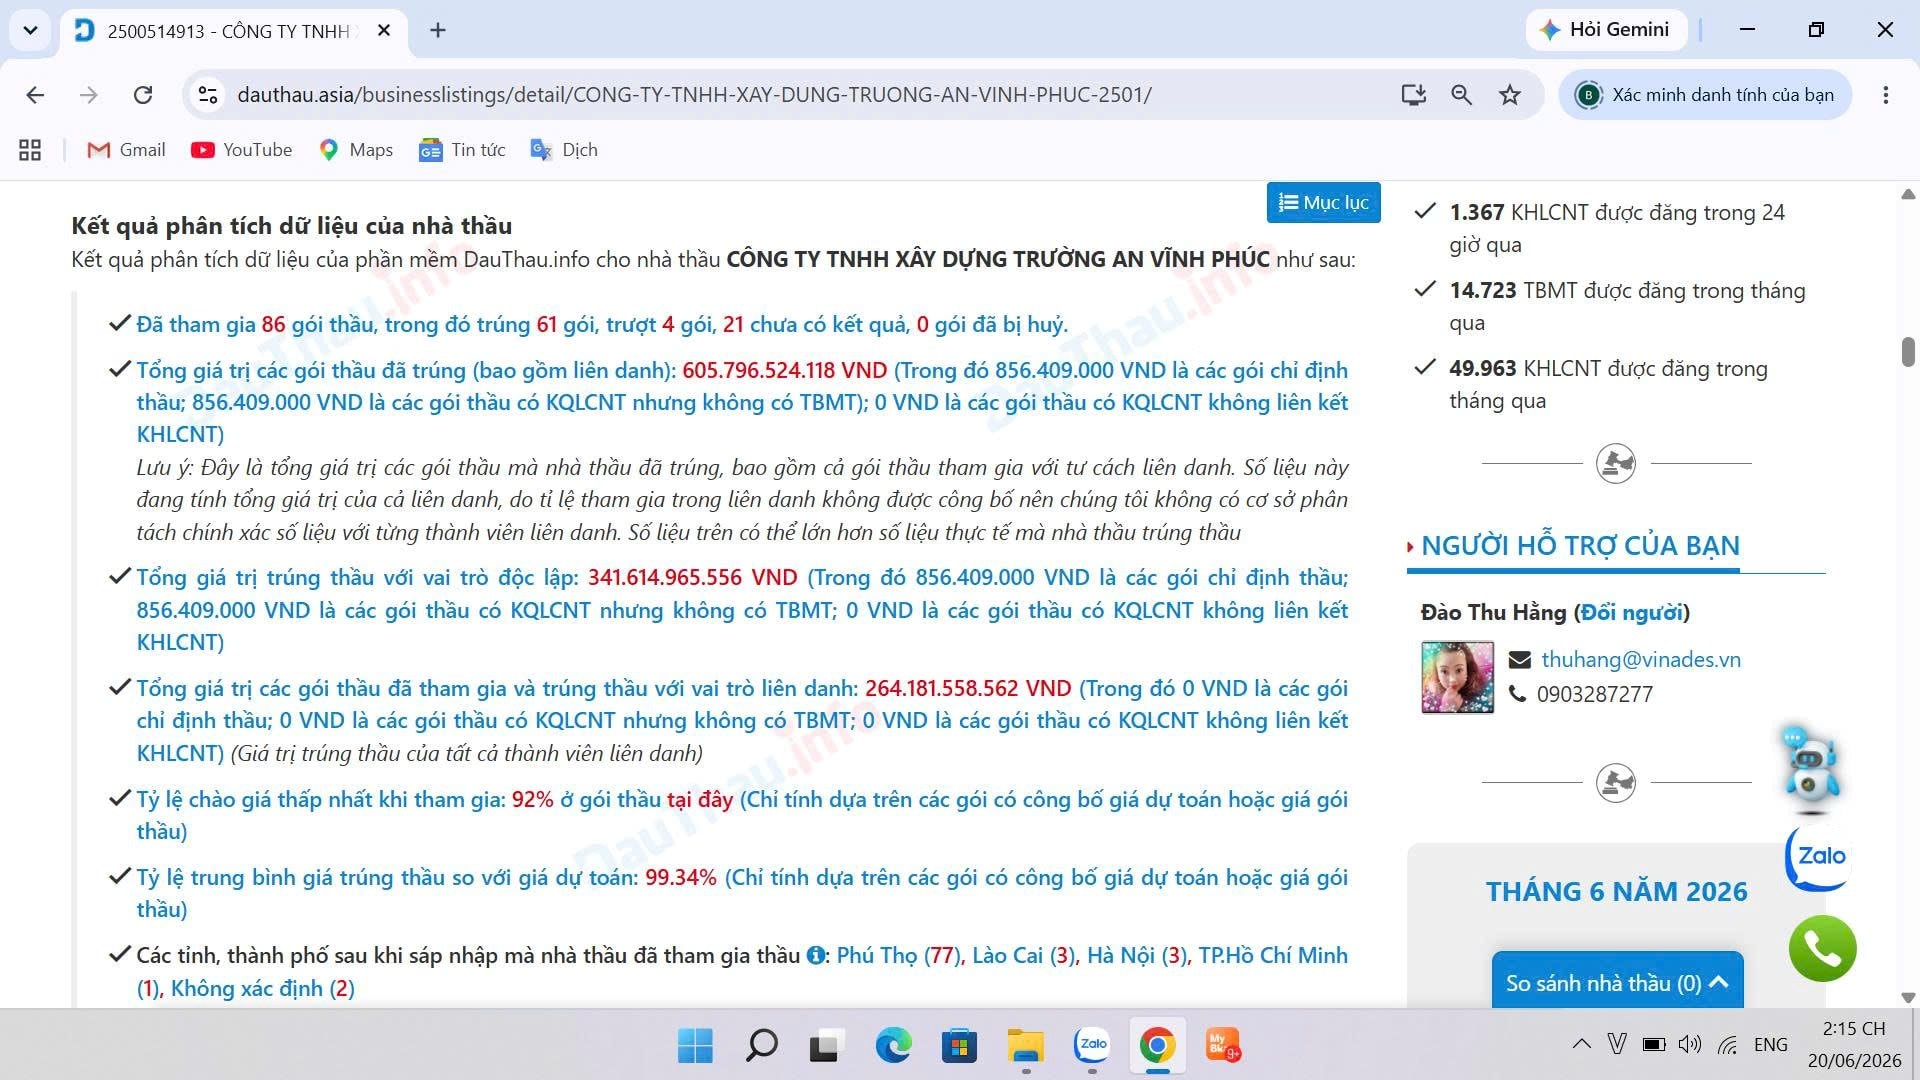Click Đào Thu Hằng avatar photo

1457,677
